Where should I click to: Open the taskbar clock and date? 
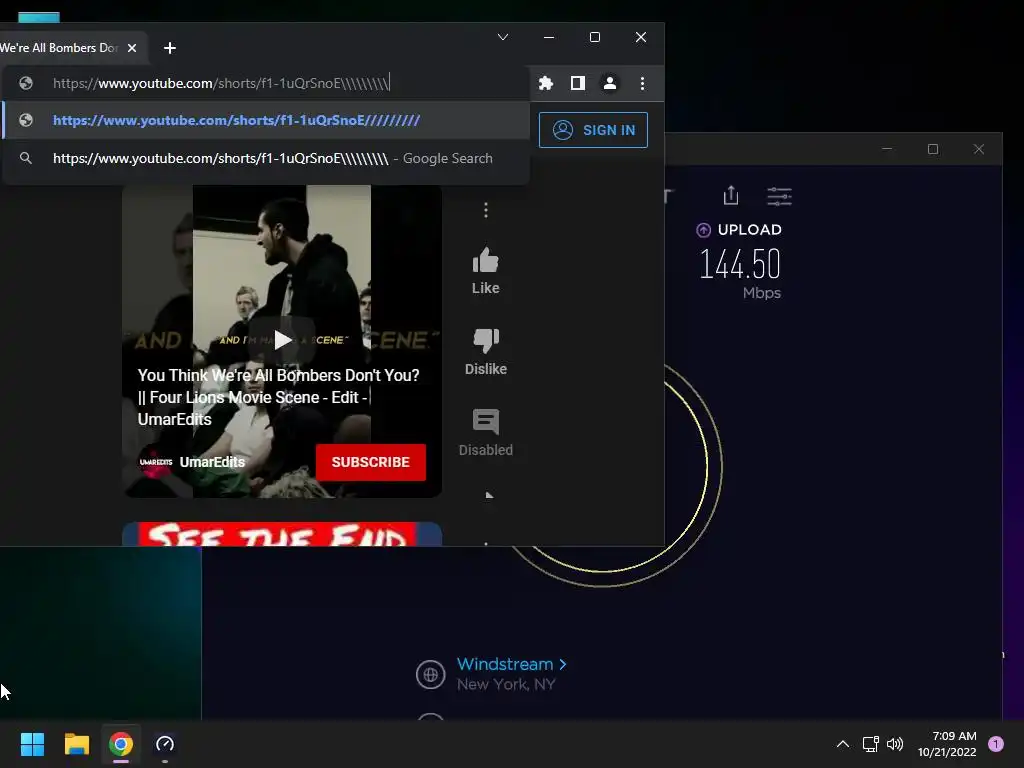coord(947,744)
